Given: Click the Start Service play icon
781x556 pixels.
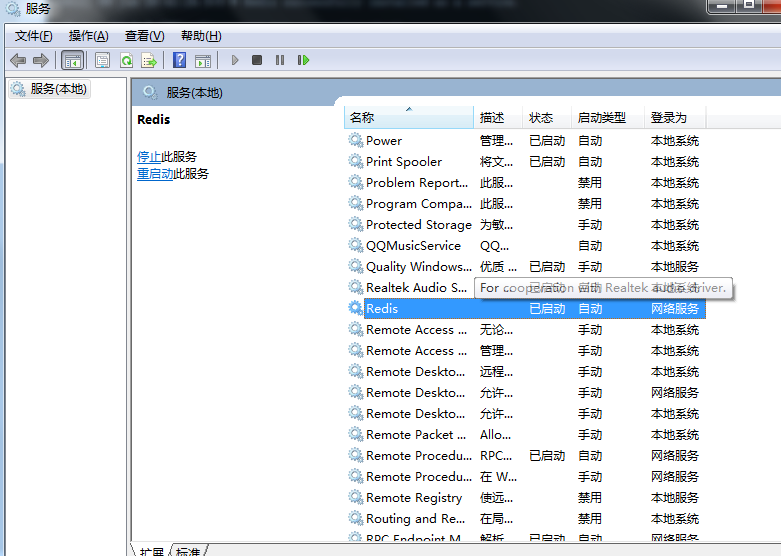Looking at the screenshot, I should tap(235, 60).
